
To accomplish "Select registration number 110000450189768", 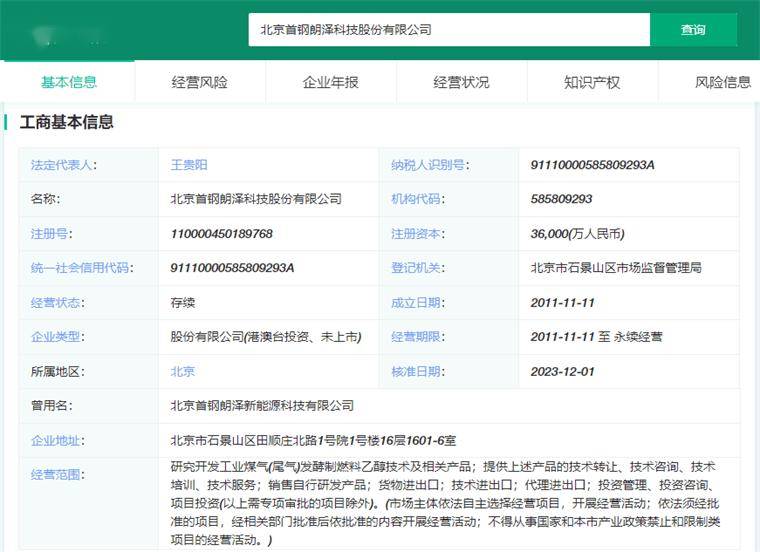I will 222,234.
